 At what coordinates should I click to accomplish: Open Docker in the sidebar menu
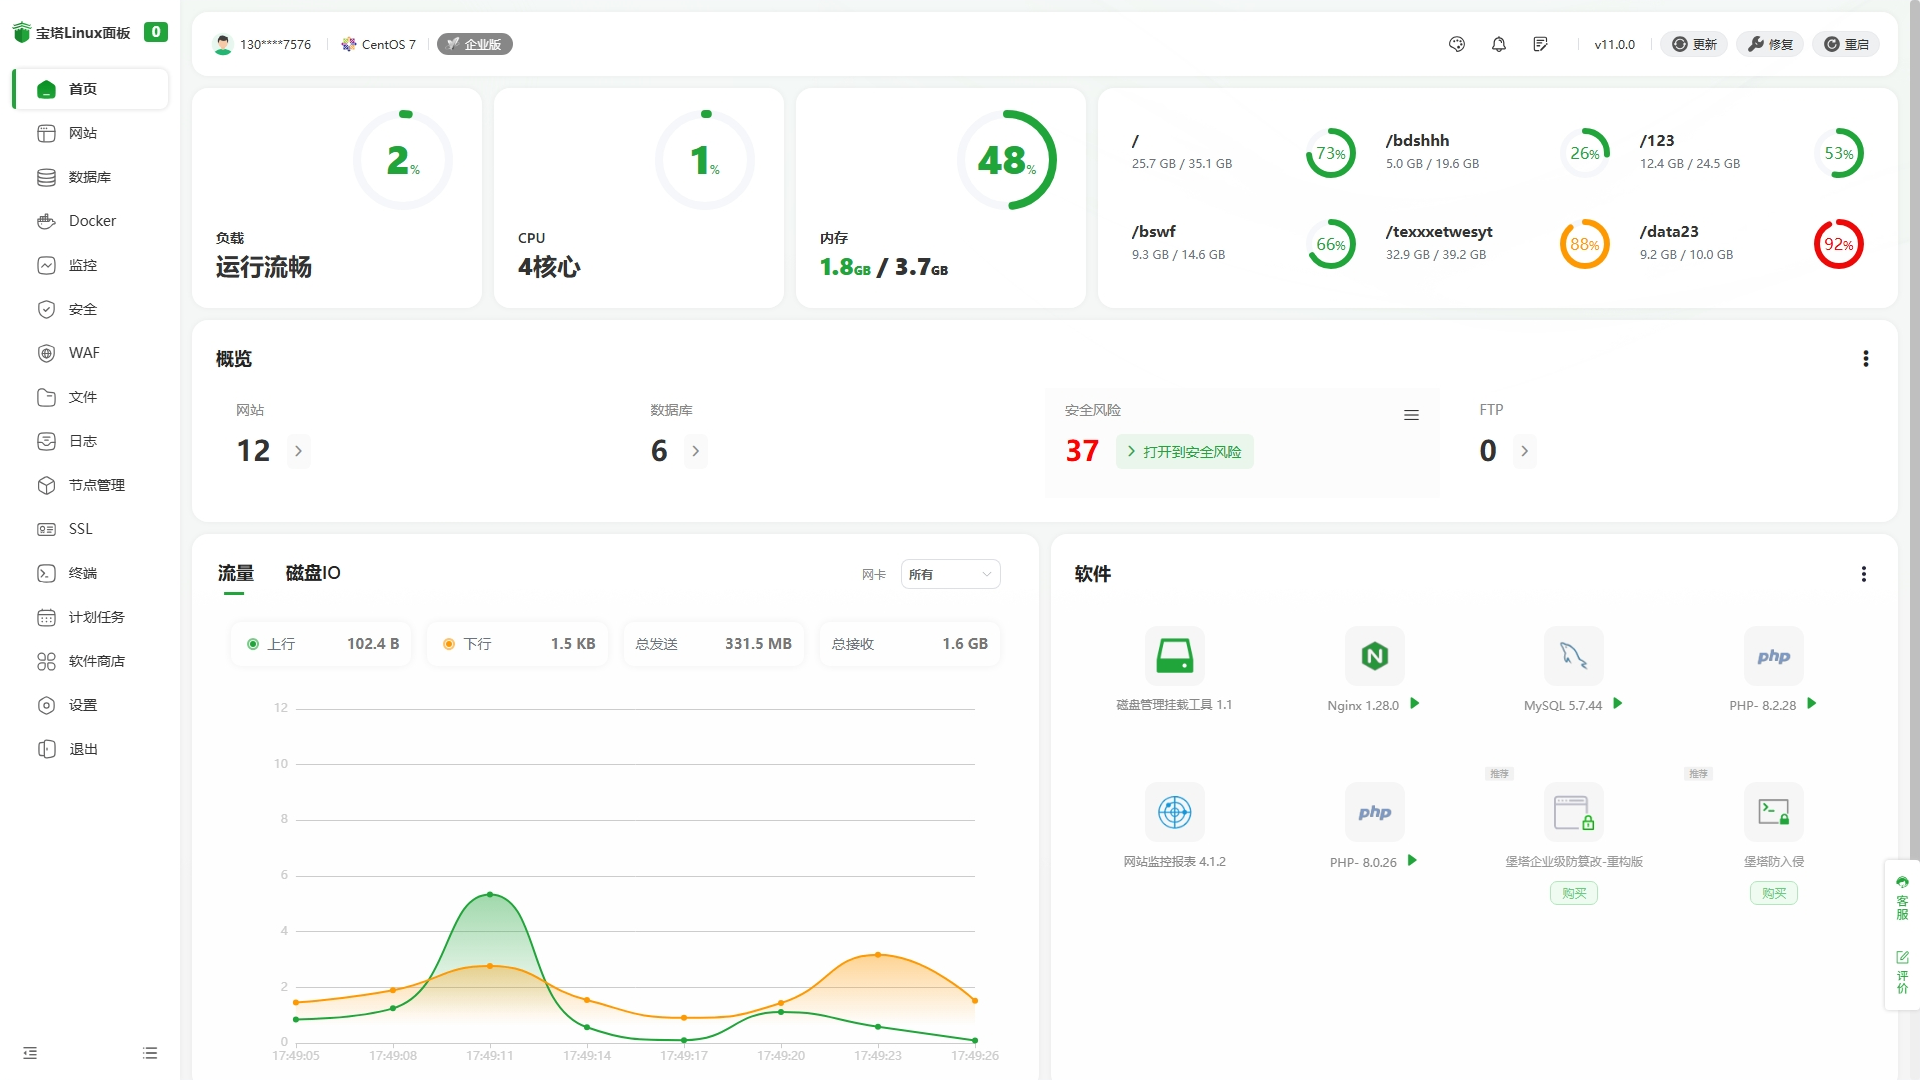(92, 221)
